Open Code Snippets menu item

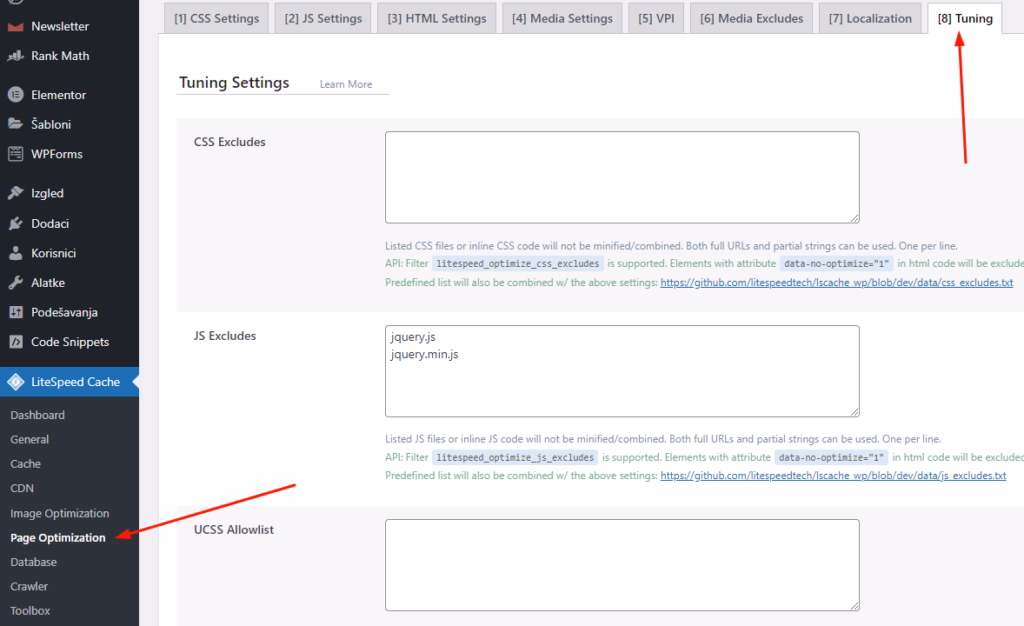[x=69, y=342]
